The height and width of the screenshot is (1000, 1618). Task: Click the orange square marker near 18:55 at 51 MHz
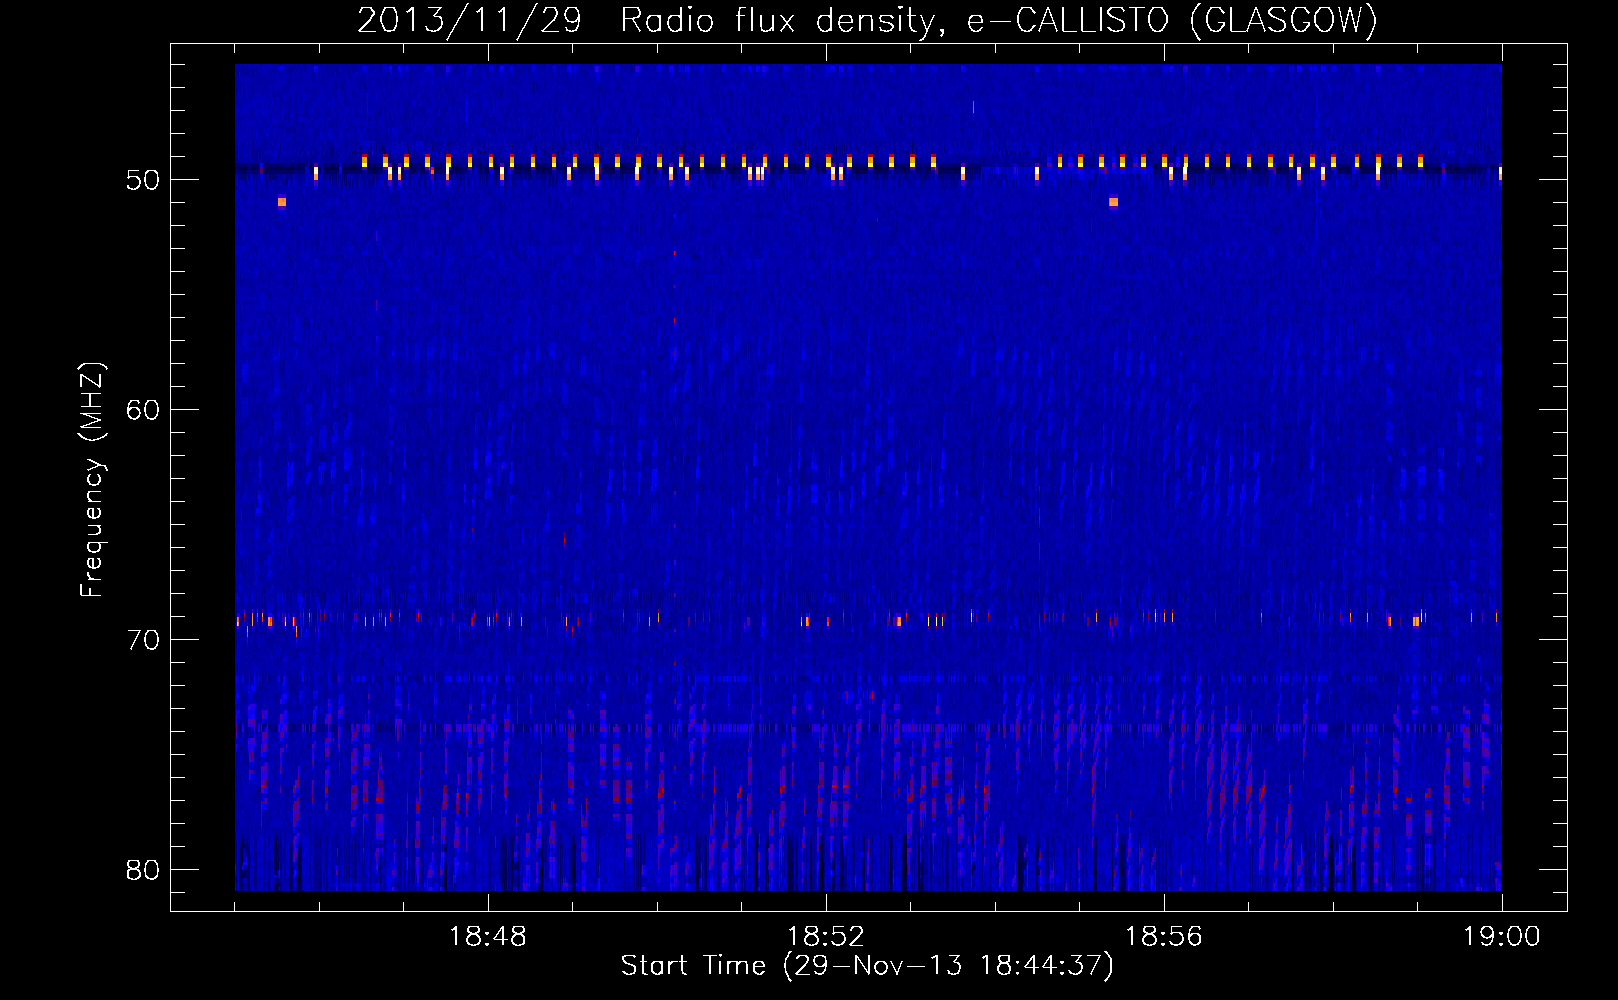[1113, 202]
